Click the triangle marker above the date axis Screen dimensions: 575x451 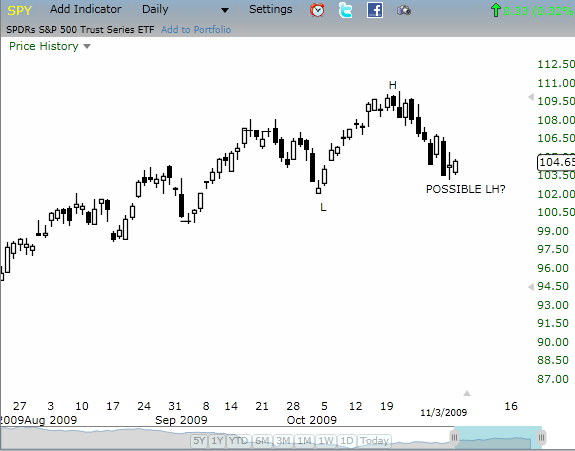467,393
